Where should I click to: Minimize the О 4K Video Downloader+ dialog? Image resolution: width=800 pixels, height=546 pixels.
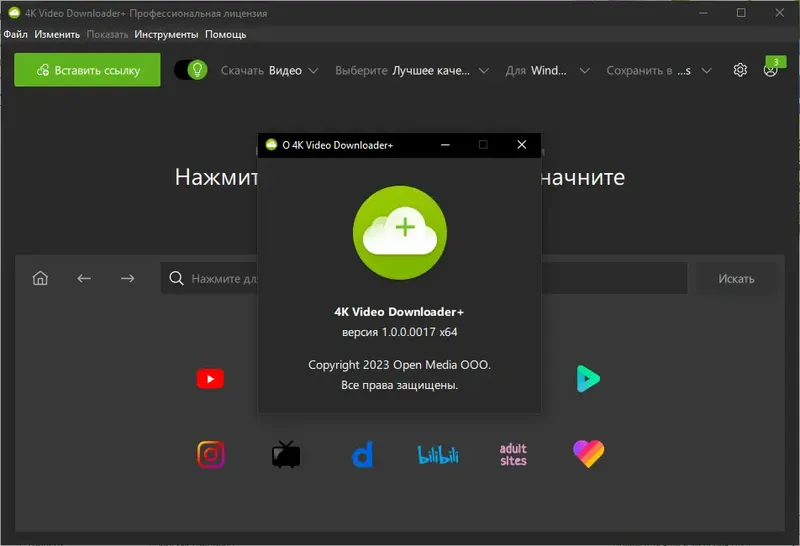[x=445, y=145]
